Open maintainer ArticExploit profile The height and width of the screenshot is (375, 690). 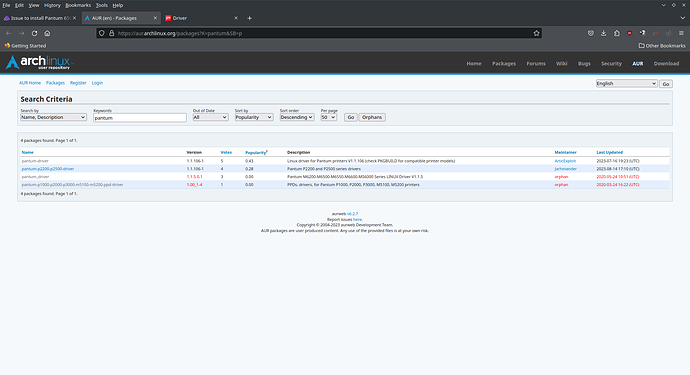[565, 161]
